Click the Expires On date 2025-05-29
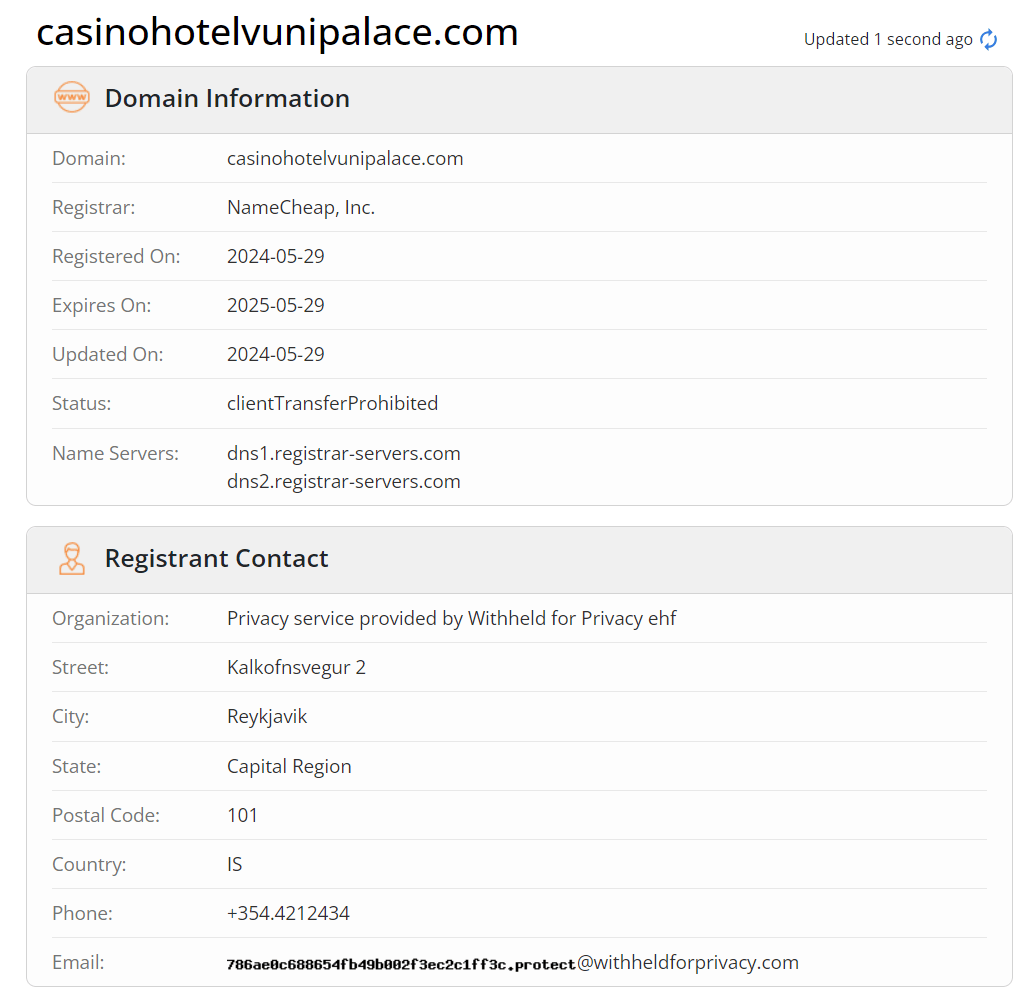 pos(276,305)
